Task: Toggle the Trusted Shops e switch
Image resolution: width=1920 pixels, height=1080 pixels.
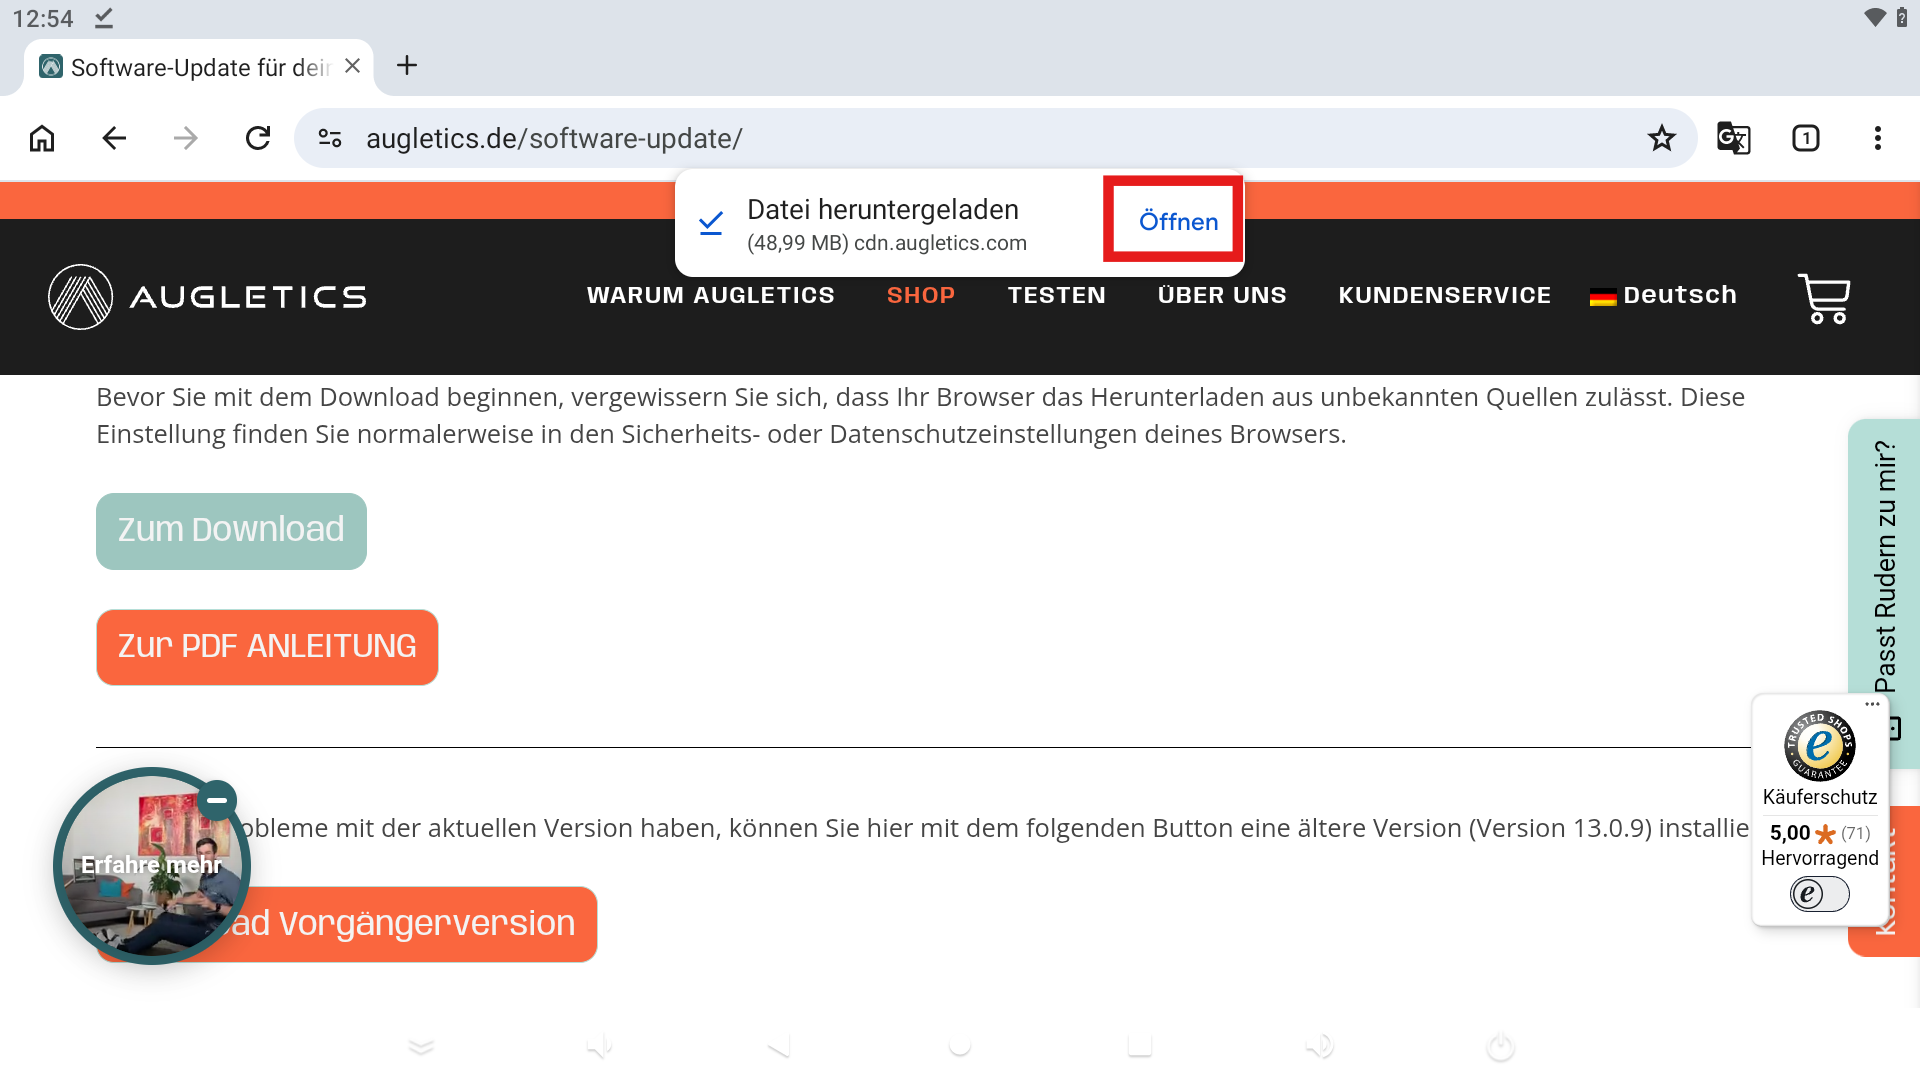Action: point(1820,894)
